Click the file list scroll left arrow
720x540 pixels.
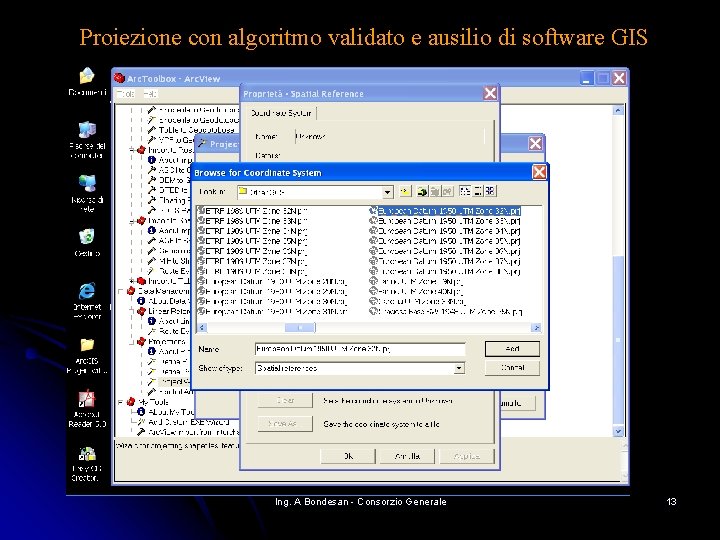point(202,327)
